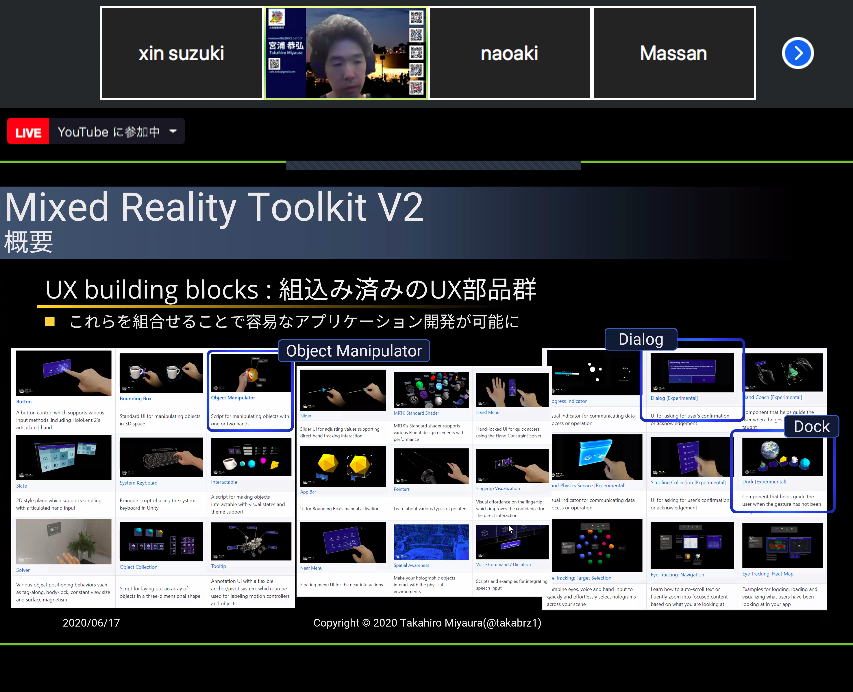Click the "Spatial Awareness" link text
Screen dimensions: 853x692
pos(412,566)
